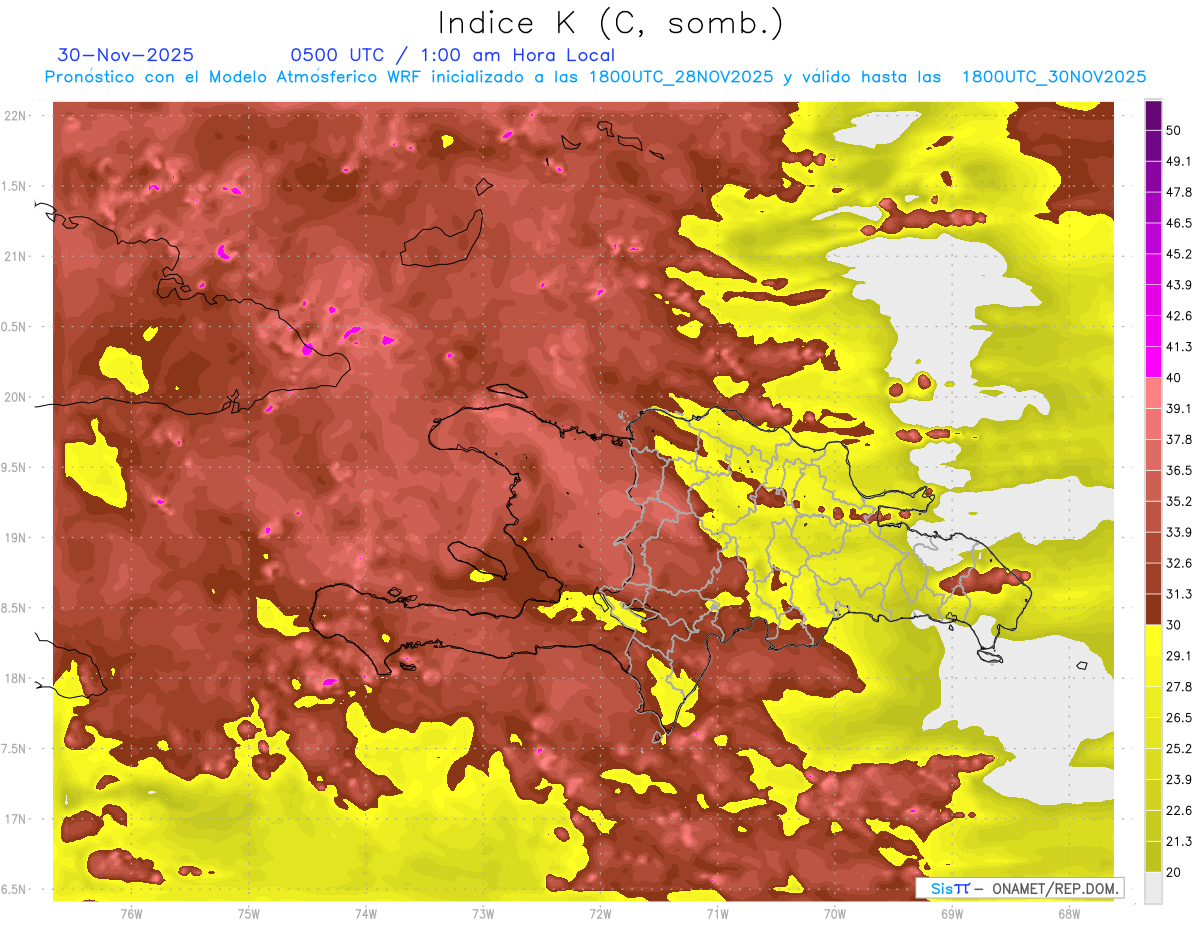Click the color bar value 33.9
1200x927 pixels.
point(1179,532)
